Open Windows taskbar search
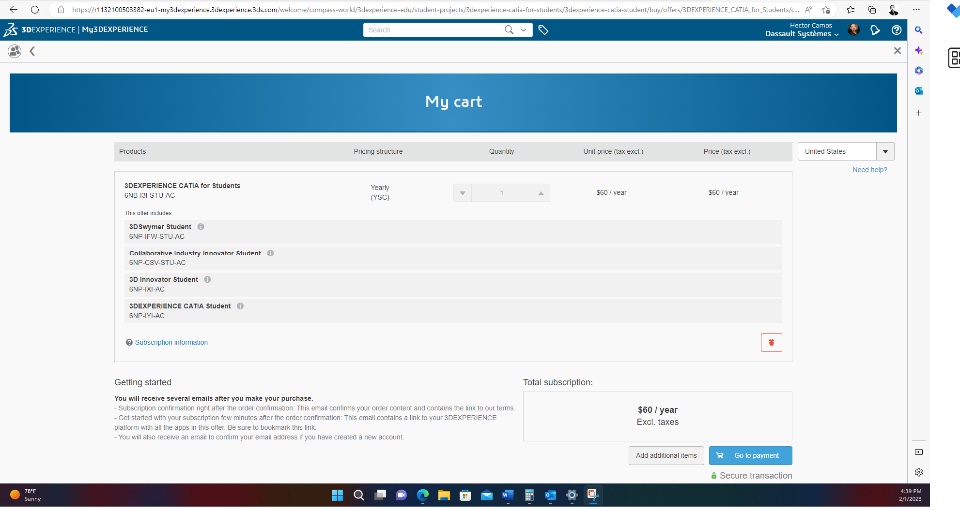 click(359, 495)
